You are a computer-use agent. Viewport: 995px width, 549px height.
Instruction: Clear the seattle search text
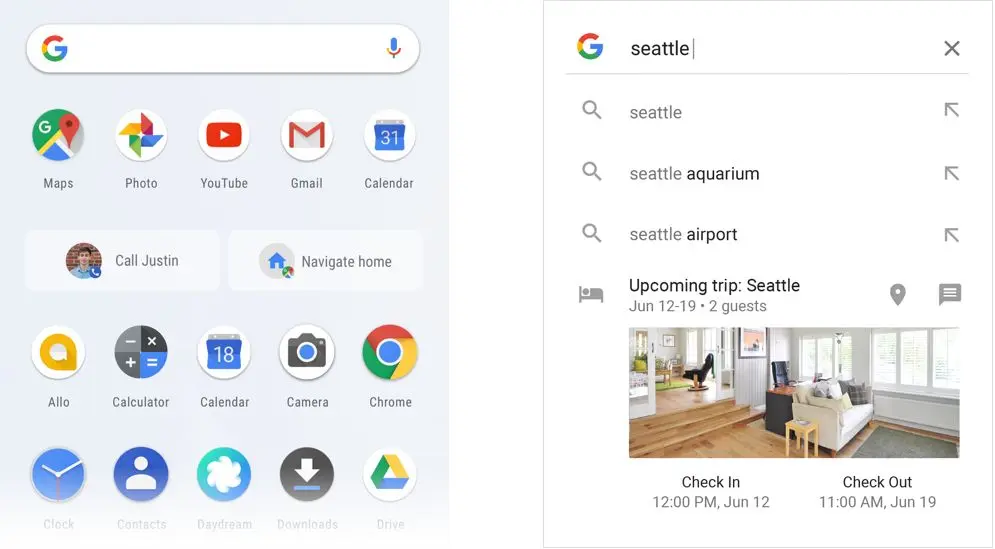coord(951,48)
